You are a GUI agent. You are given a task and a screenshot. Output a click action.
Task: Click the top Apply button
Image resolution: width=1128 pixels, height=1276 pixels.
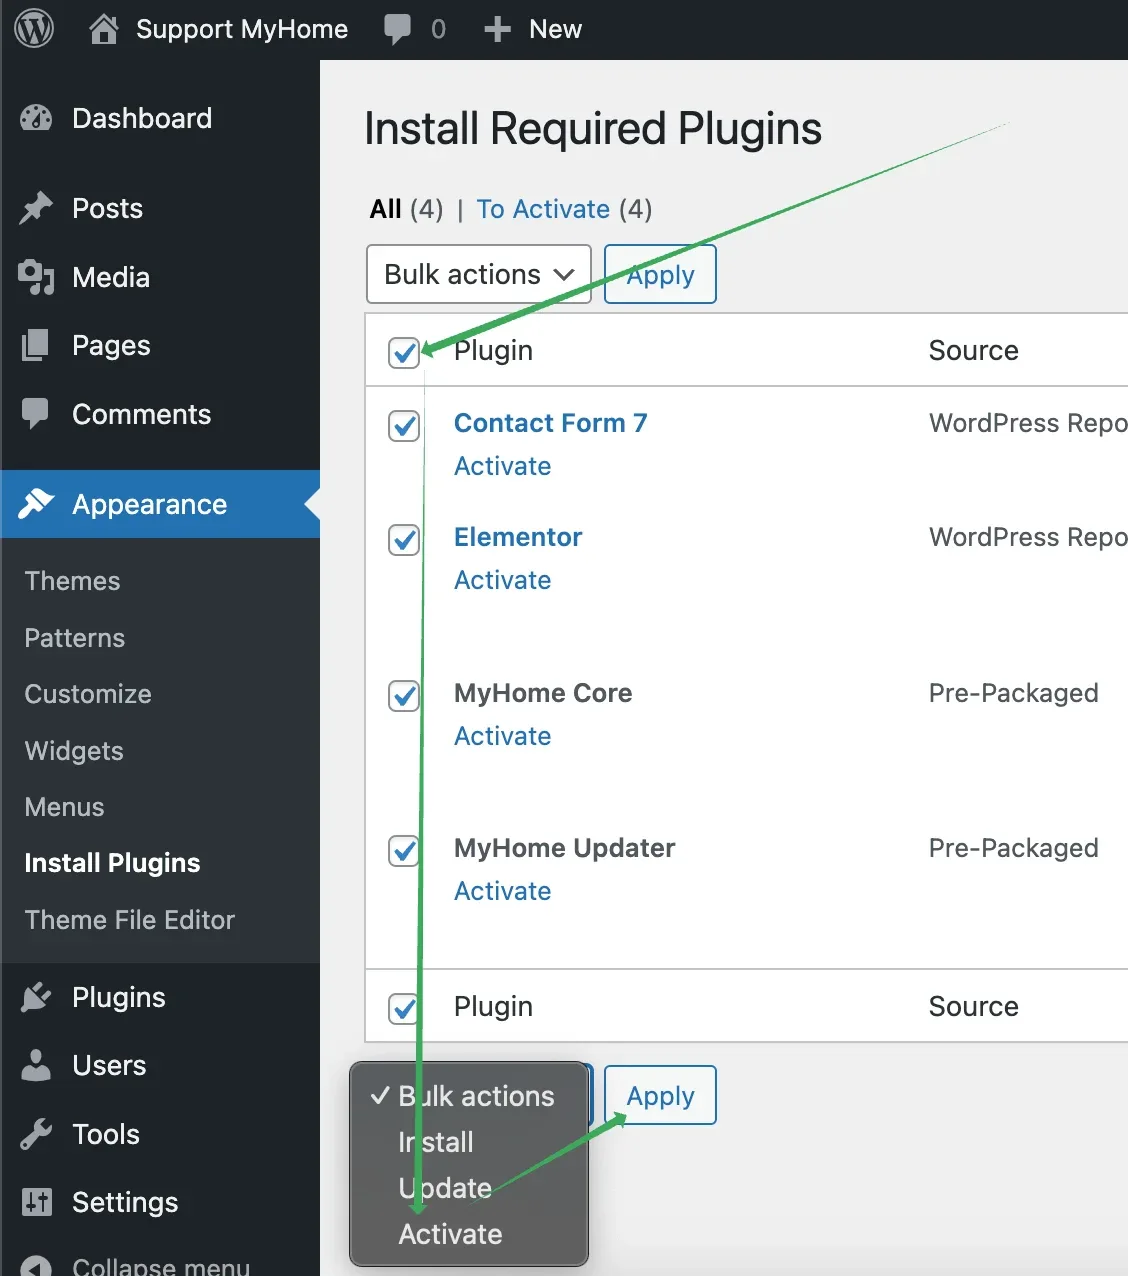tap(660, 274)
